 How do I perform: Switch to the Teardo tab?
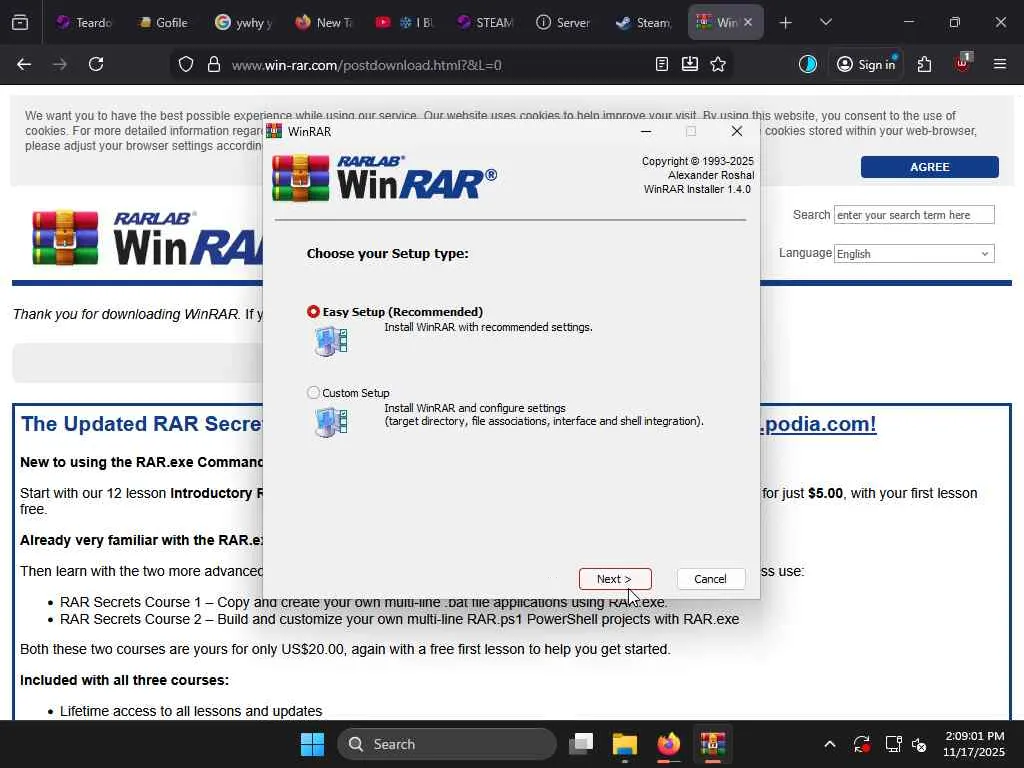click(x=84, y=23)
